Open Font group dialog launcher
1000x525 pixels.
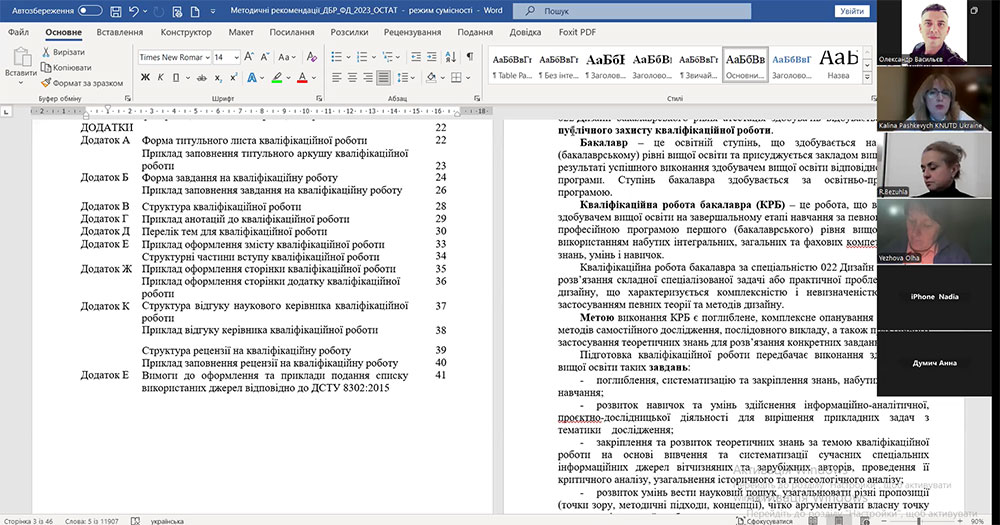[319, 98]
